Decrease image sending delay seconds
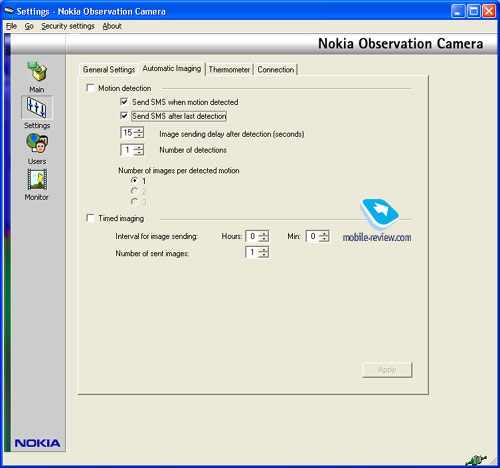 point(139,135)
